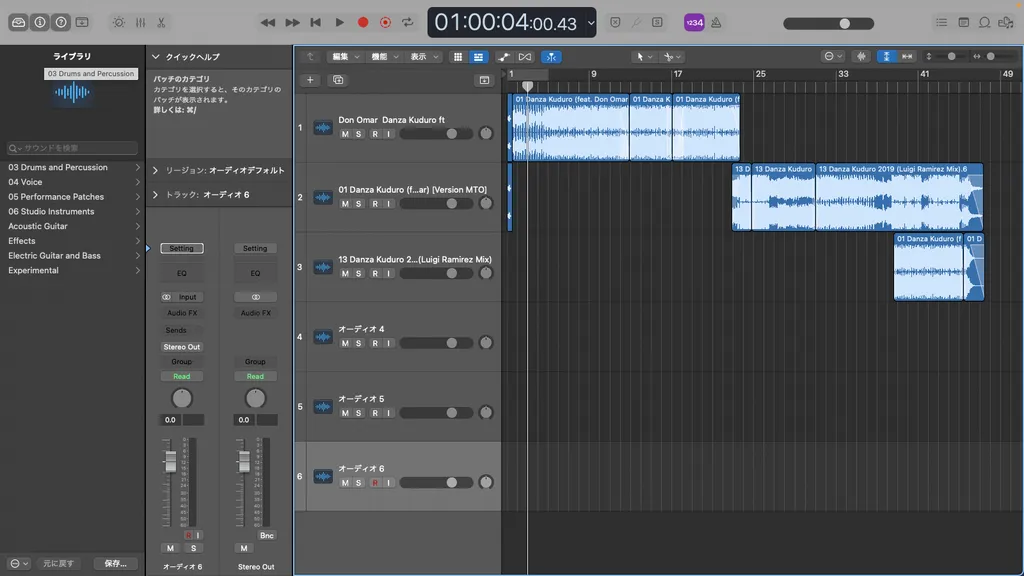1024x576 pixels.
Task: Open the Snap mode dropdown
Action: point(833,56)
